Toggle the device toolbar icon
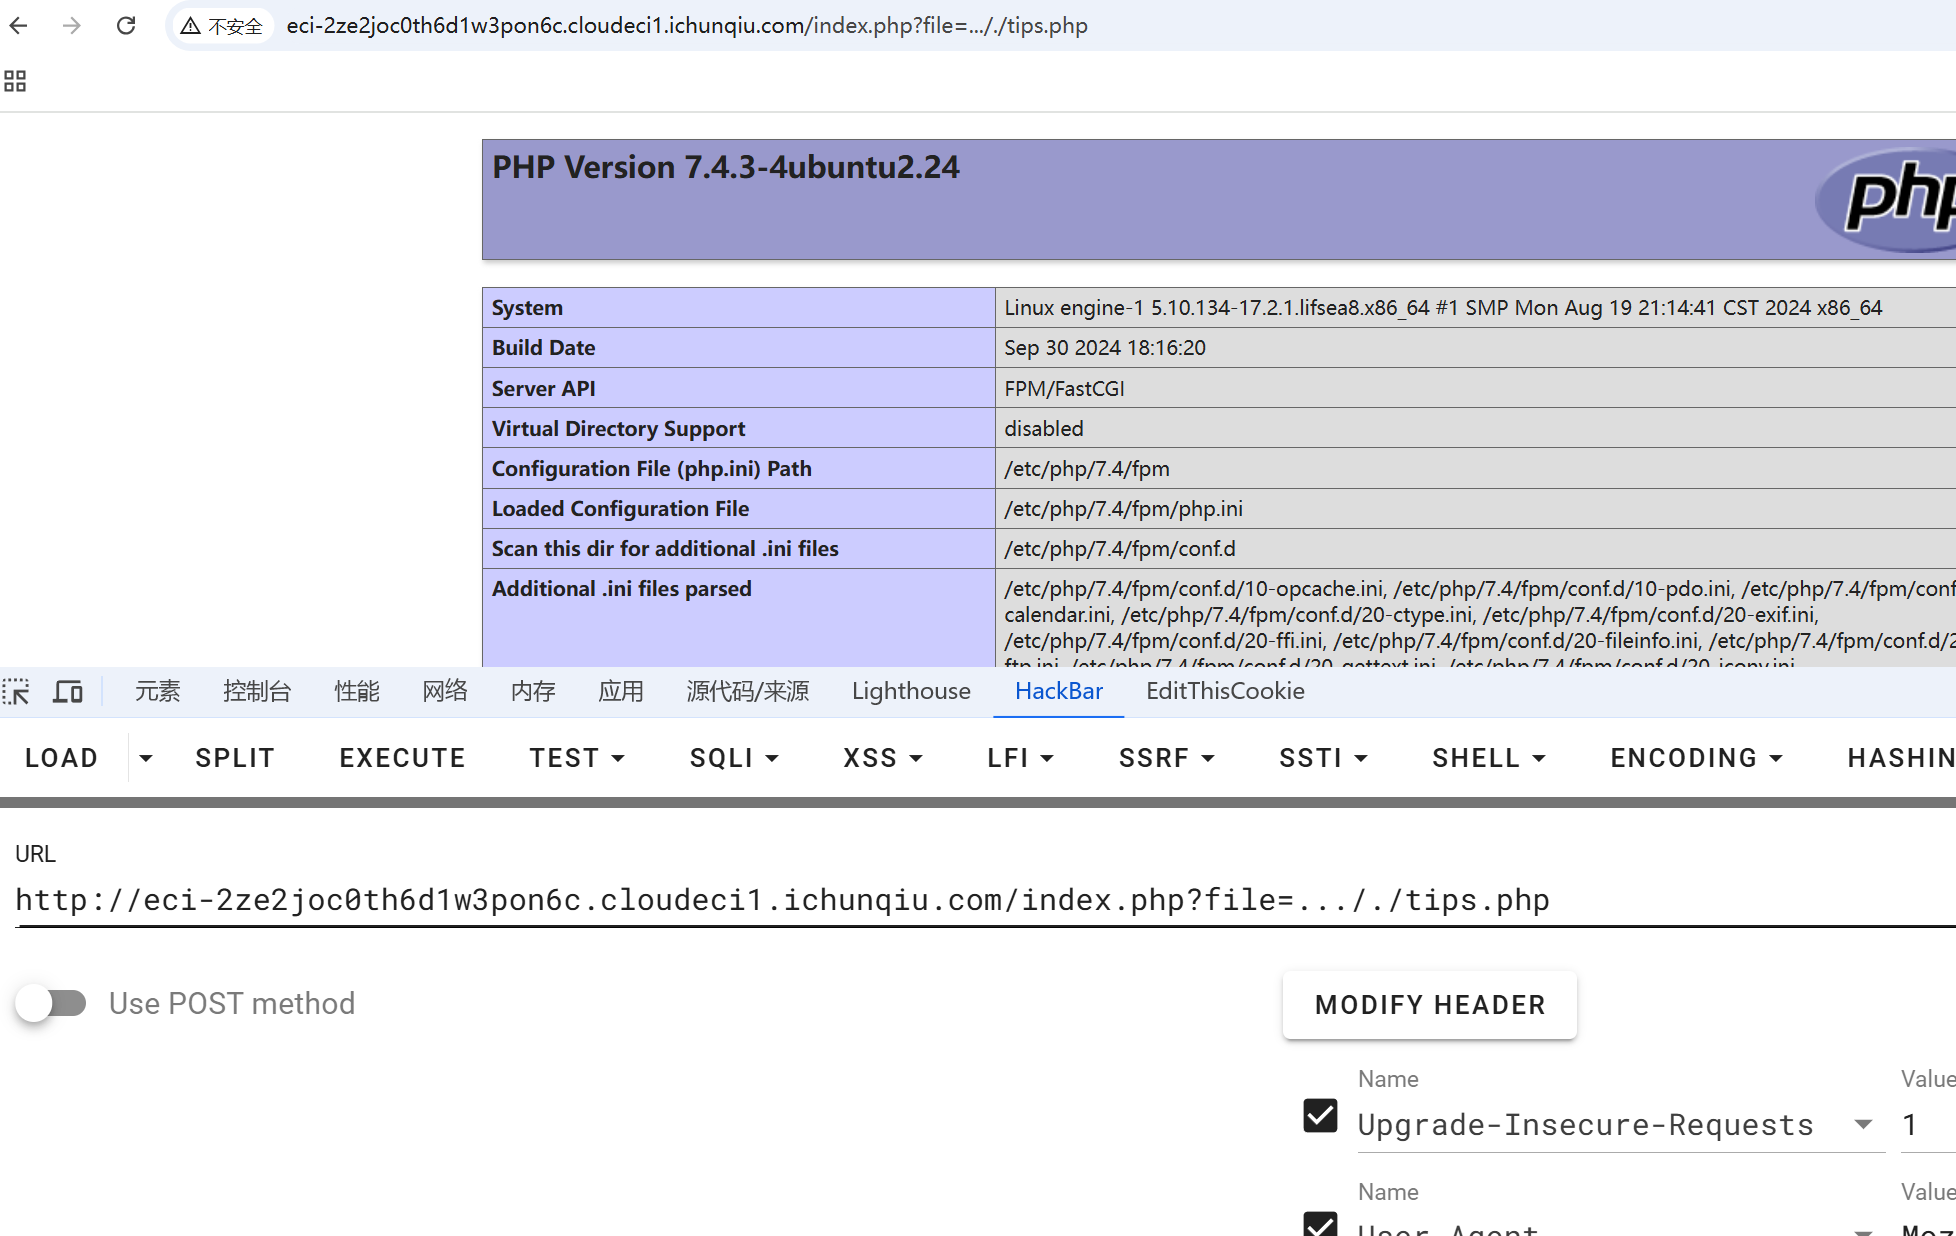1956x1236 pixels. pos(68,691)
